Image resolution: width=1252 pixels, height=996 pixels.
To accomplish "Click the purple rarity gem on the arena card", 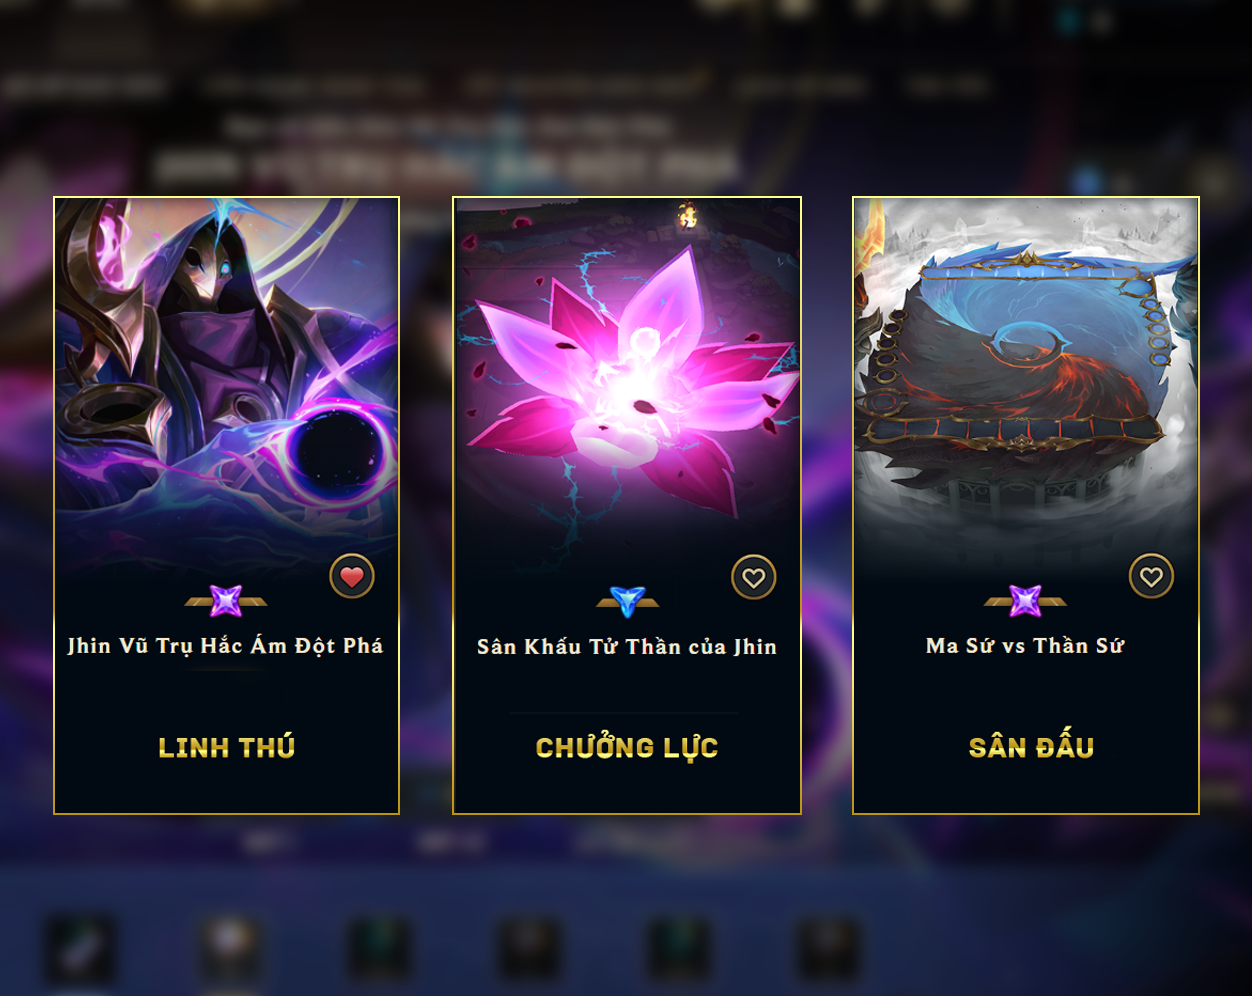I will 1025,600.
